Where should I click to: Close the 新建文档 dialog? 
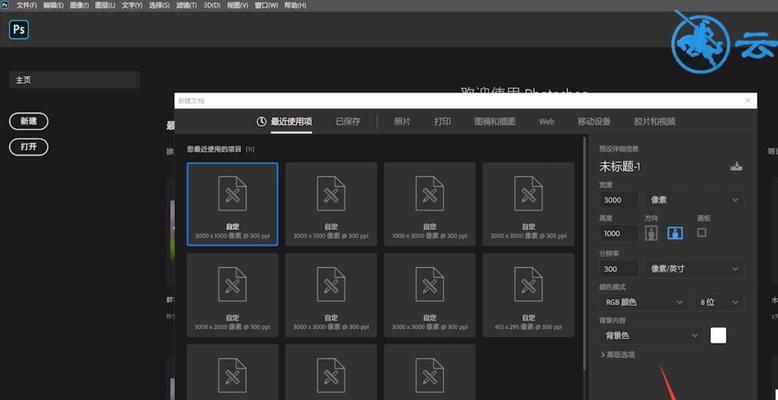[748, 101]
